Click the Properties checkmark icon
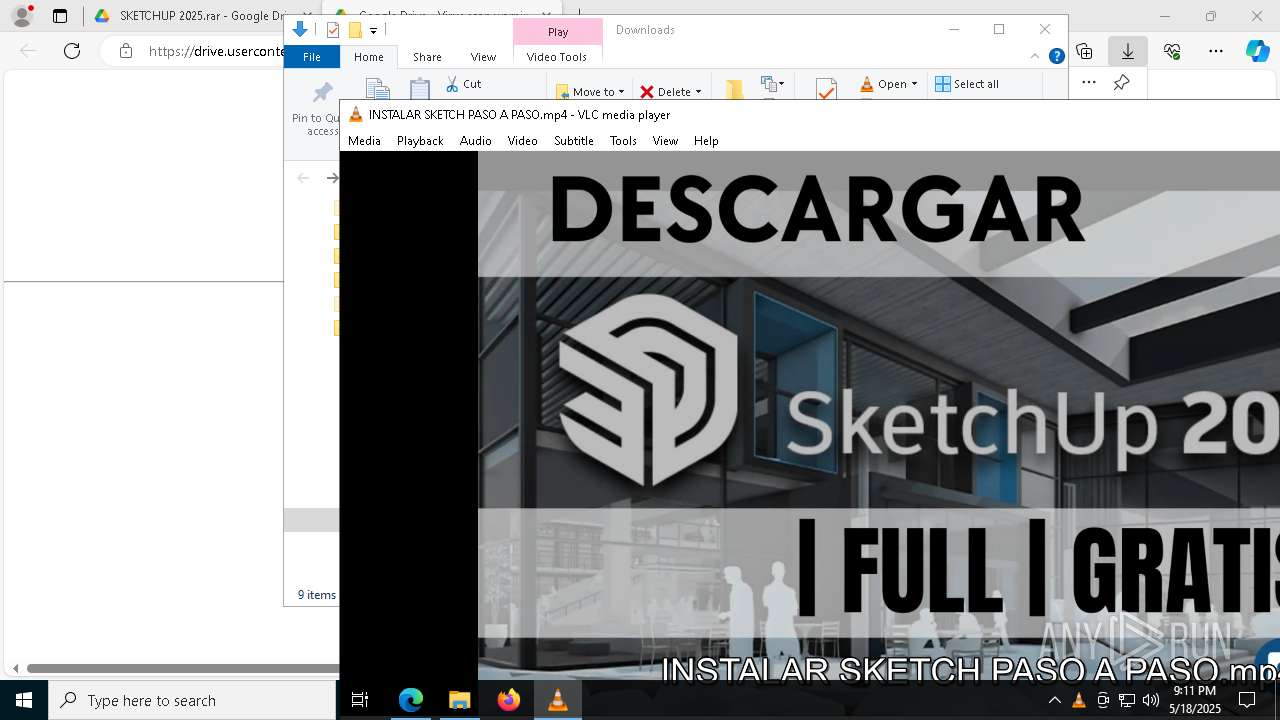1280x720 pixels. coord(826,90)
